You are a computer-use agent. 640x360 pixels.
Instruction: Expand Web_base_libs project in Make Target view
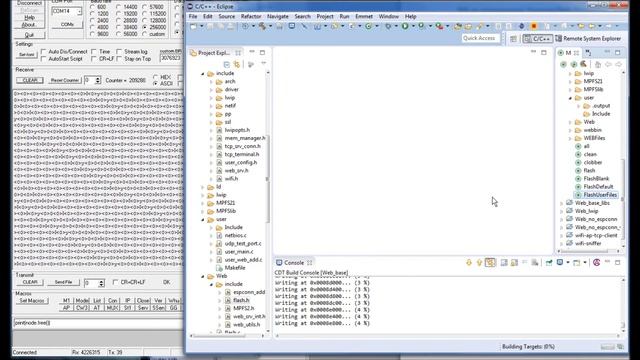562,203
